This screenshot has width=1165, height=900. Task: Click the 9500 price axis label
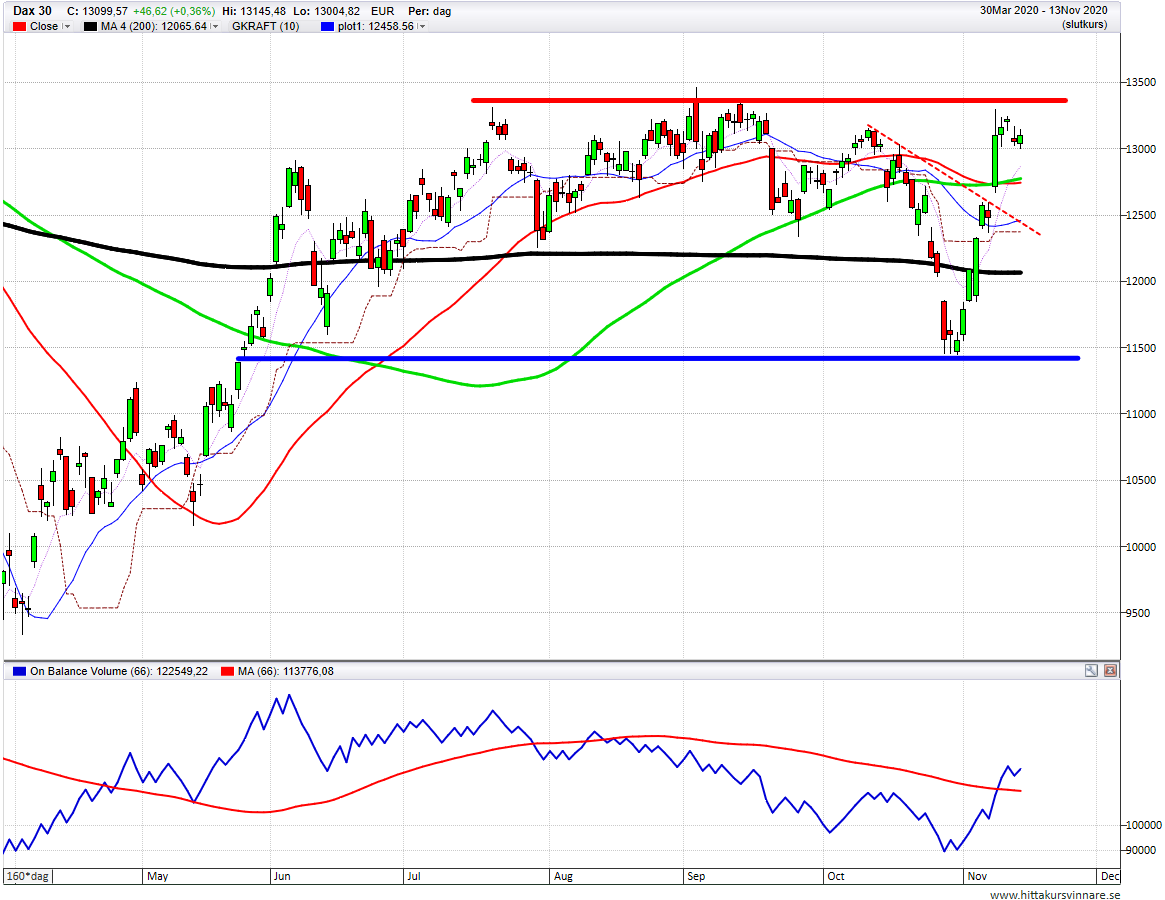tap(1138, 613)
